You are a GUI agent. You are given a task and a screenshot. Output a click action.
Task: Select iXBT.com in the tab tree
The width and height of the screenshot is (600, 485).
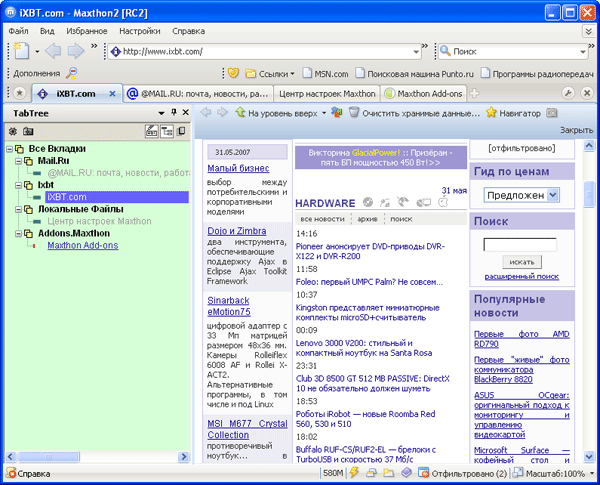click(x=117, y=197)
